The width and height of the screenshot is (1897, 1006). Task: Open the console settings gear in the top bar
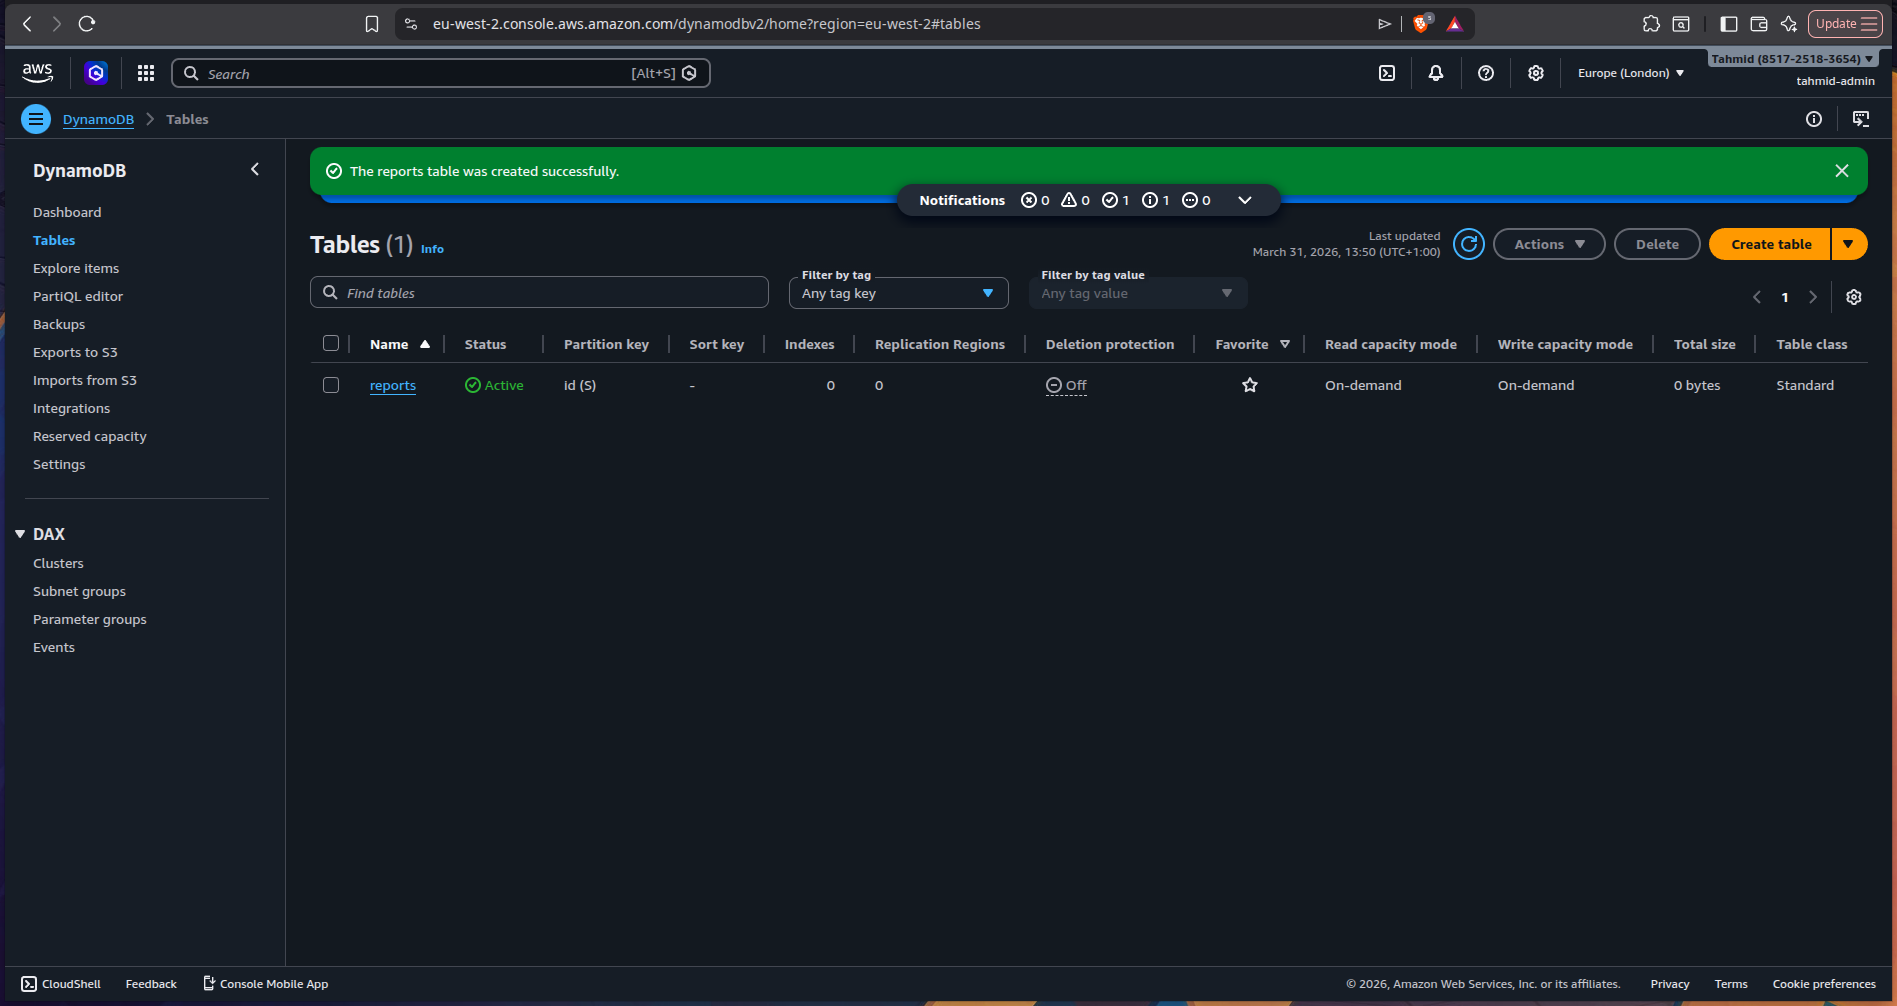pos(1536,73)
